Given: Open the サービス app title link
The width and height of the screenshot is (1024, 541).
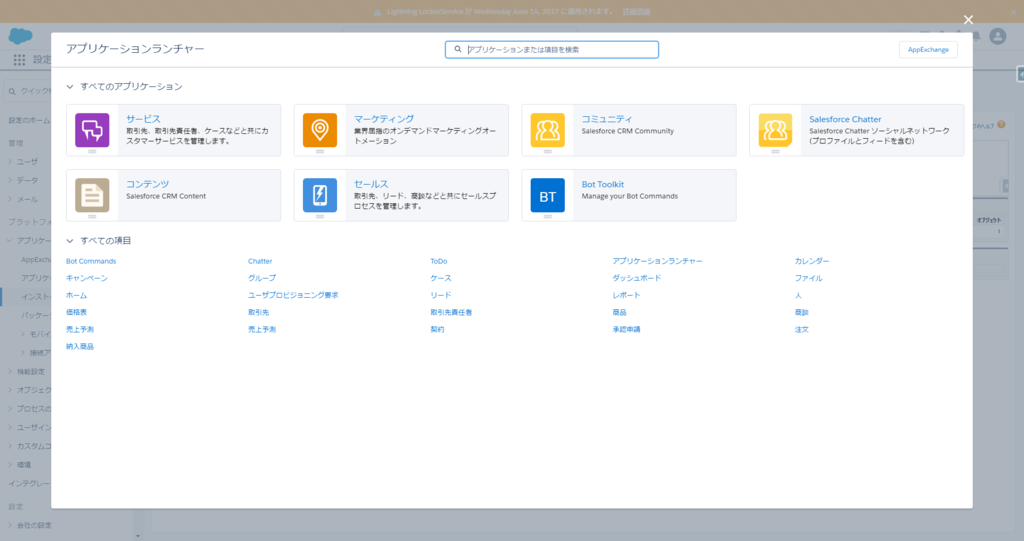Looking at the screenshot, I should (x=143, y=119).
